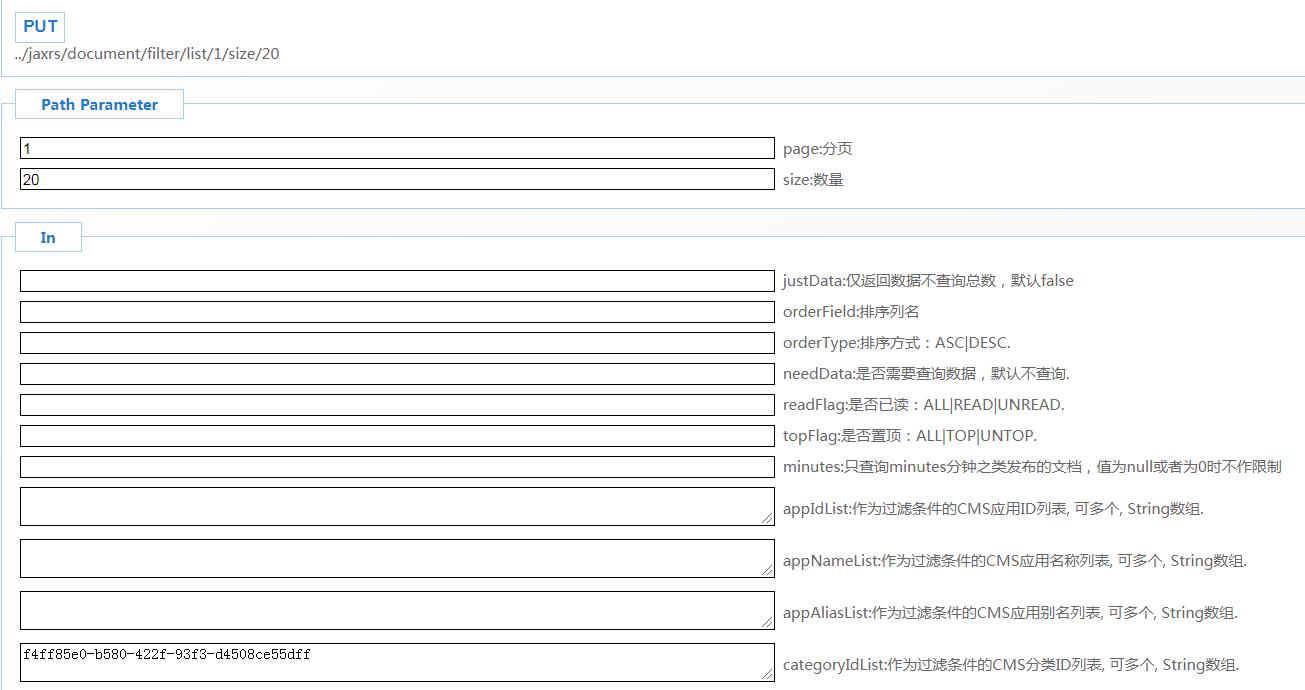Click the page path parameter field

pos(397,148)
